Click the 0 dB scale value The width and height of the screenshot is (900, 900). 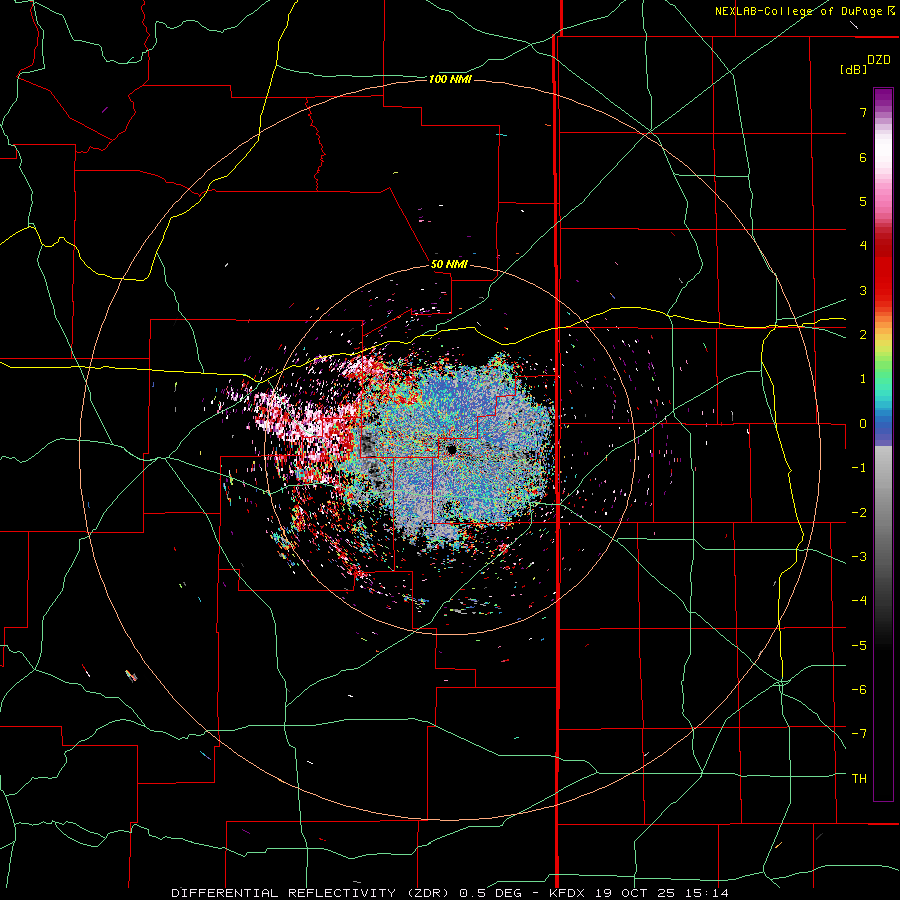(x=863, y=424)
